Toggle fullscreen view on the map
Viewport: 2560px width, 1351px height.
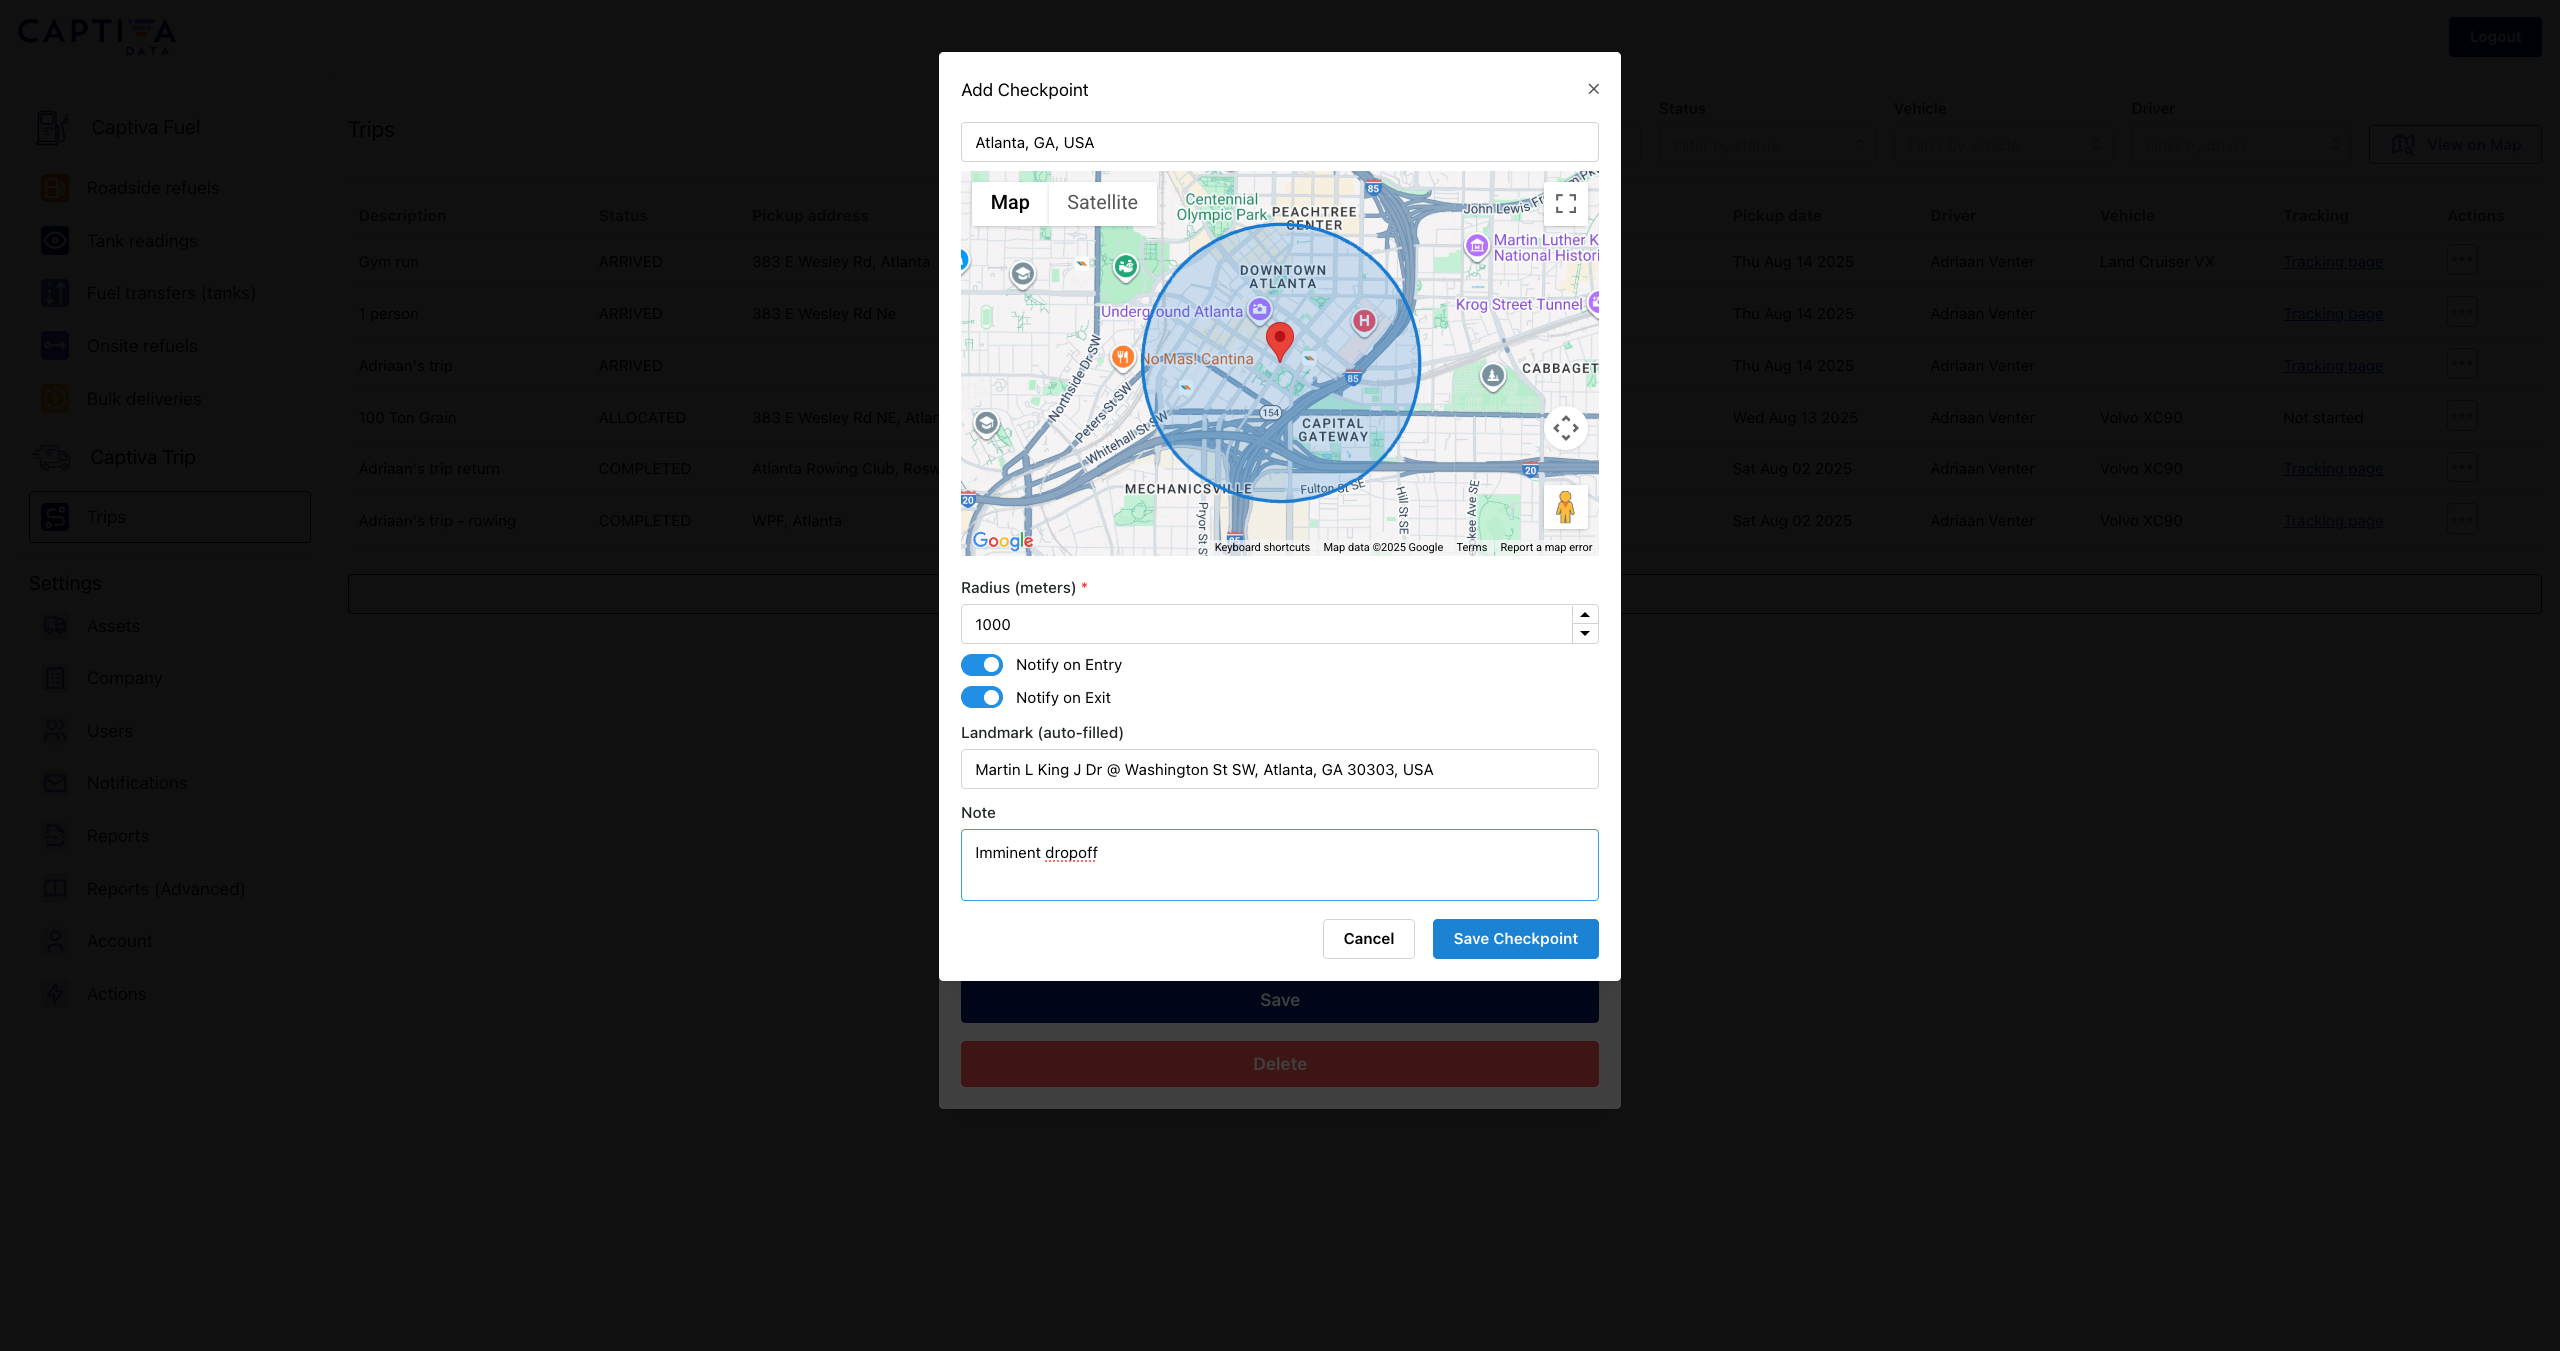tap(1565, 203)
